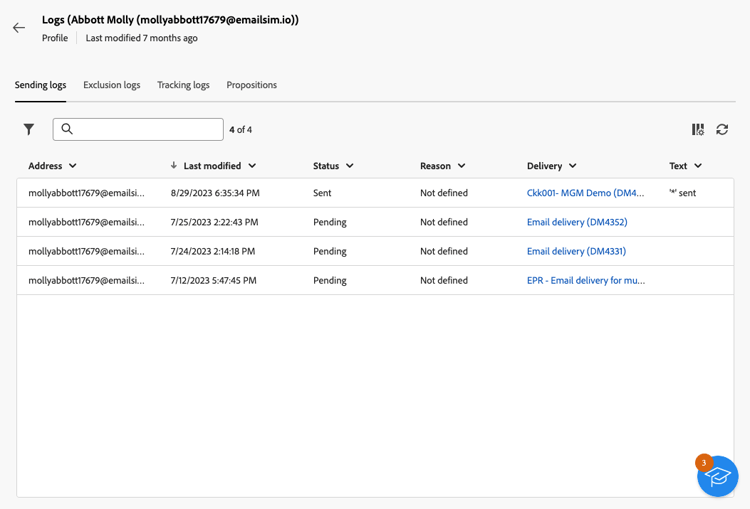Click the Last modified sort arrow icon
750x509 pixels.
point(174,166)
